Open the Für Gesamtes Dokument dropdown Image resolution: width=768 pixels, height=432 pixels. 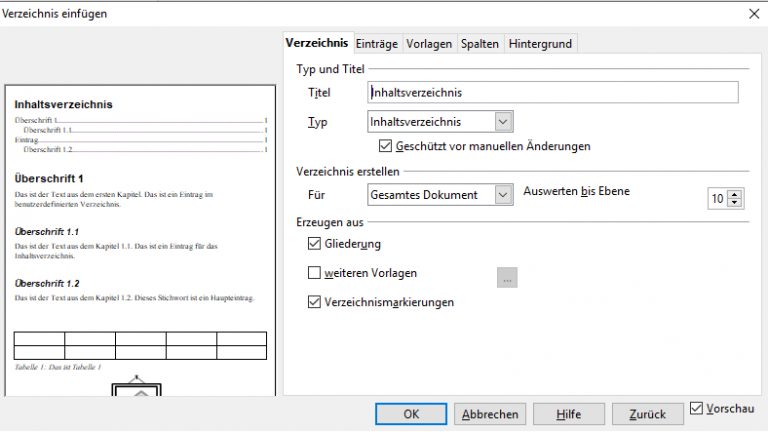pos(503,194)
